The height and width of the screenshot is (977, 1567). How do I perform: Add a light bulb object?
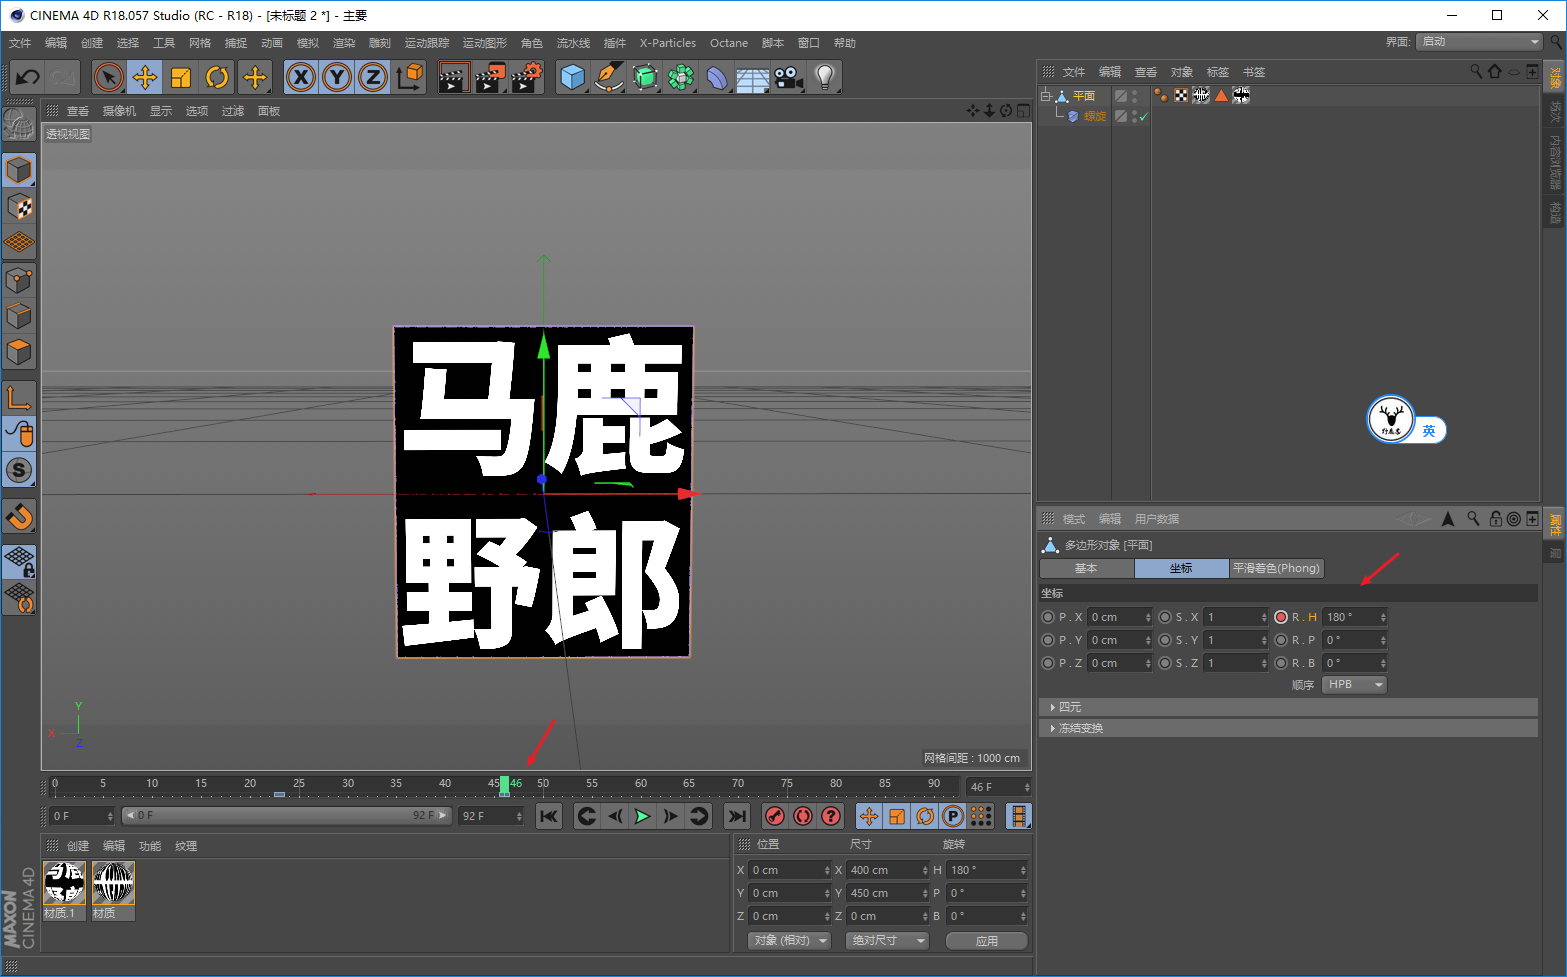(824, 77)
